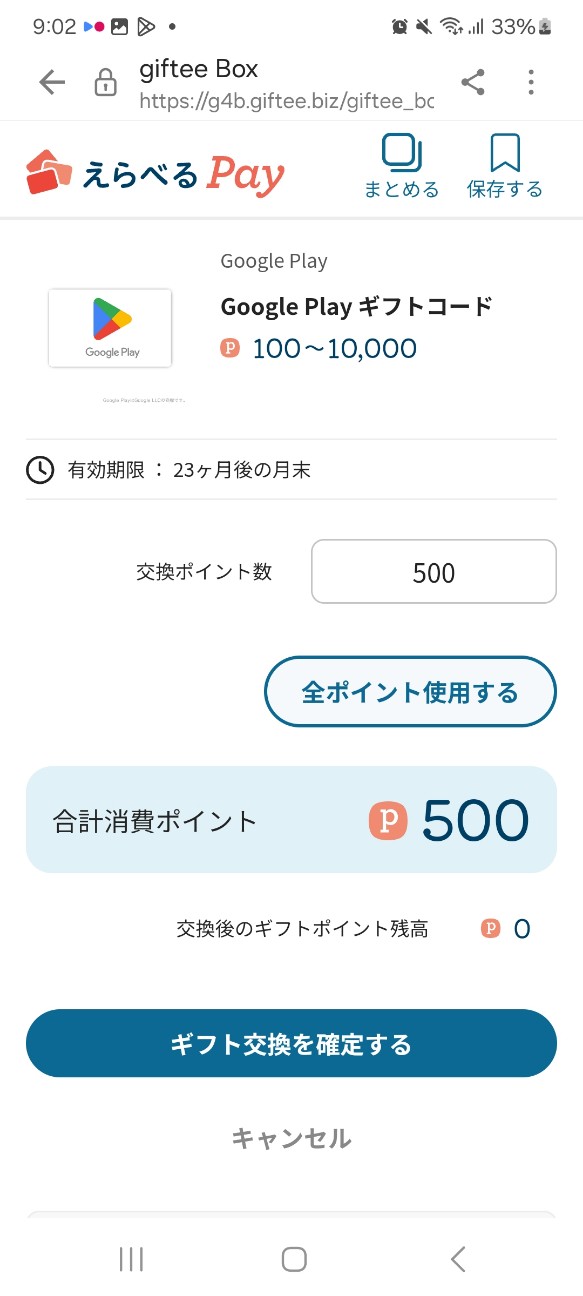Tap the Wi-Fi status icon

point(452,26)
